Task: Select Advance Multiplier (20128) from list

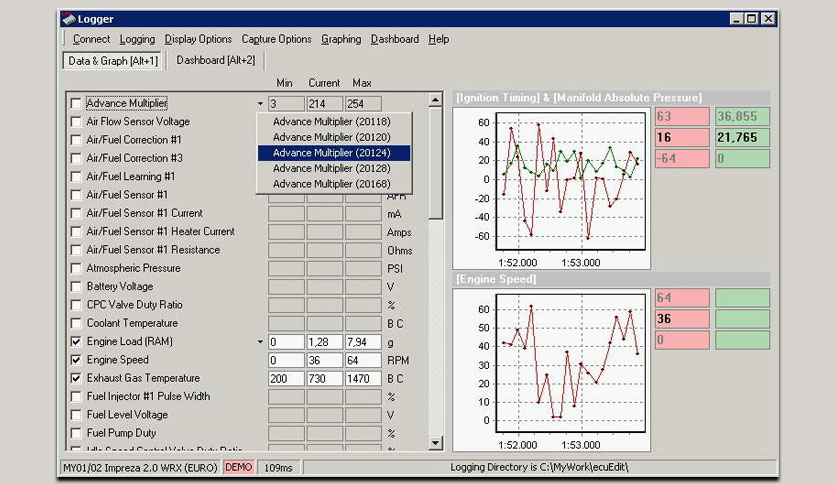Action: [333, 168]
